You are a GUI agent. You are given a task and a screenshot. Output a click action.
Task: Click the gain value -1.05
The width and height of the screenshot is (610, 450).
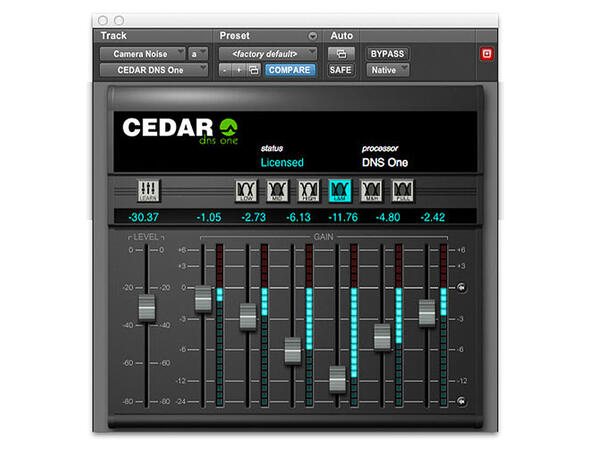pos(209,217)
